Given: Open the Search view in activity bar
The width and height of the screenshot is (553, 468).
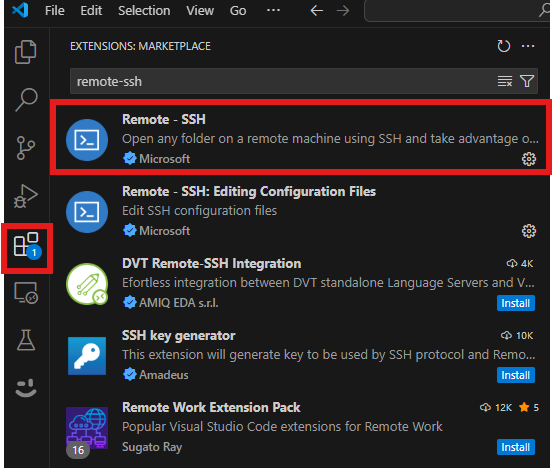Looking at the screenshot, I should 26,99.
